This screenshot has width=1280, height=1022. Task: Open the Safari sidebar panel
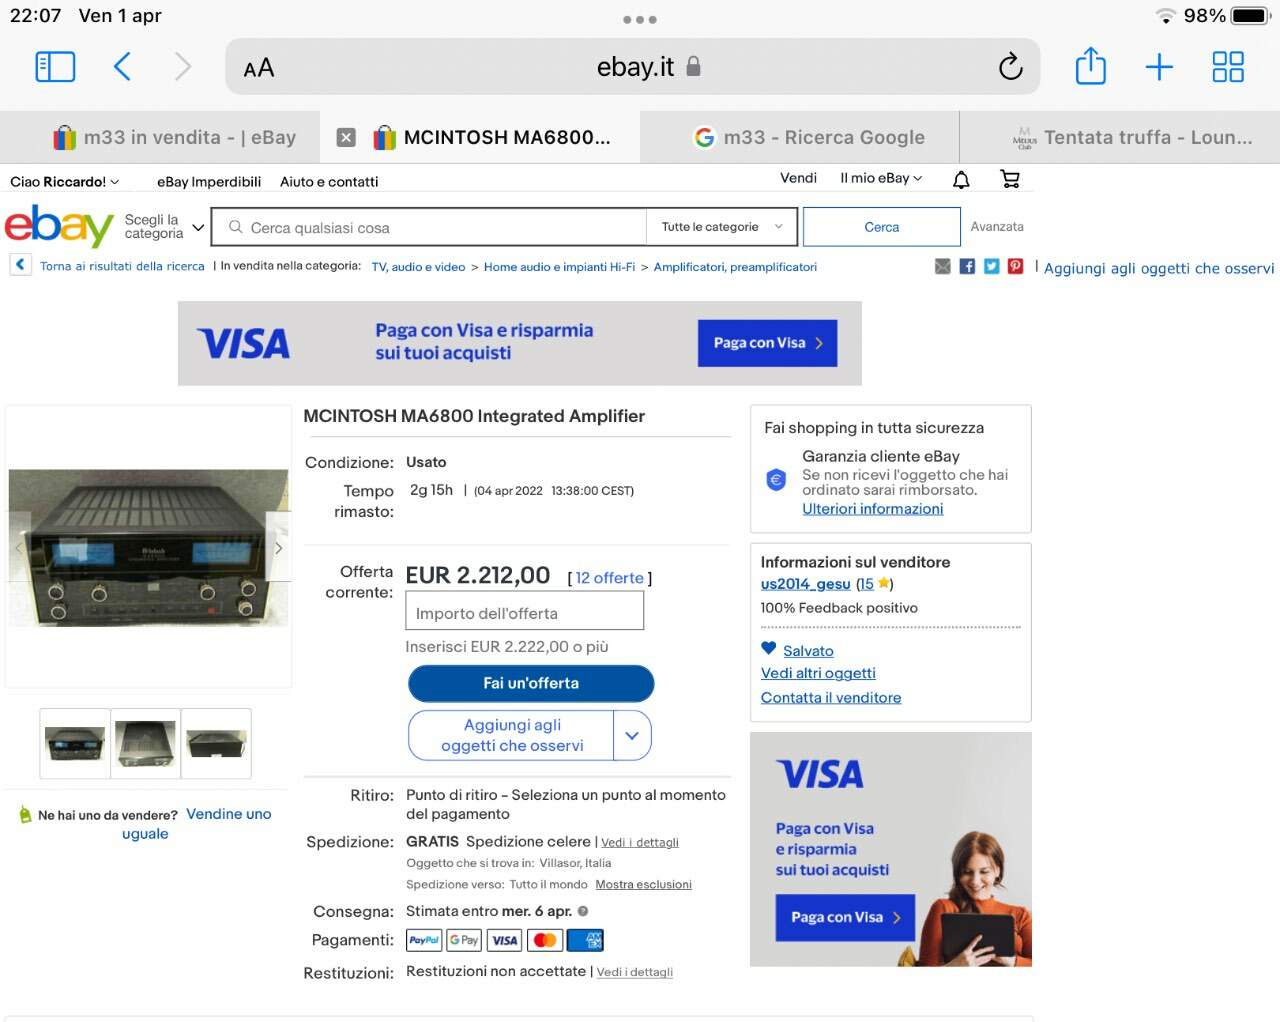(x=55, y=67)
